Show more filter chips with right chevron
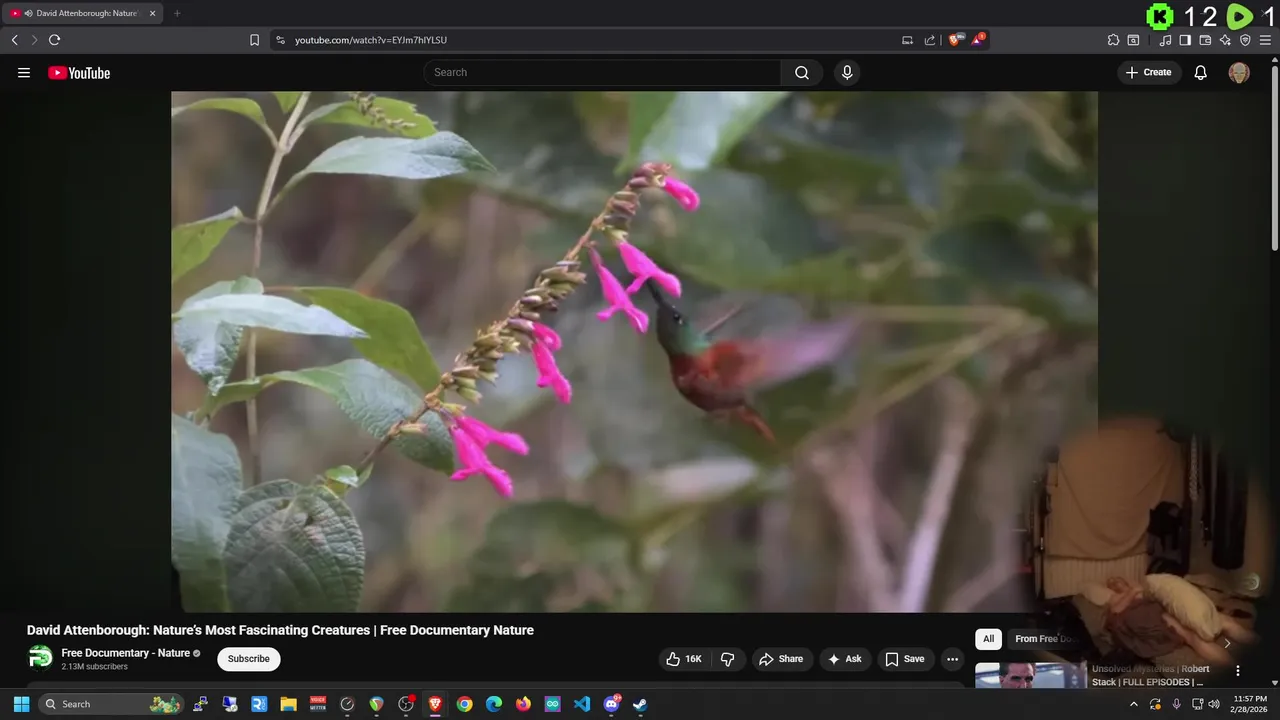Viewport: 1280px width, 720px height. click(1227, 643)
